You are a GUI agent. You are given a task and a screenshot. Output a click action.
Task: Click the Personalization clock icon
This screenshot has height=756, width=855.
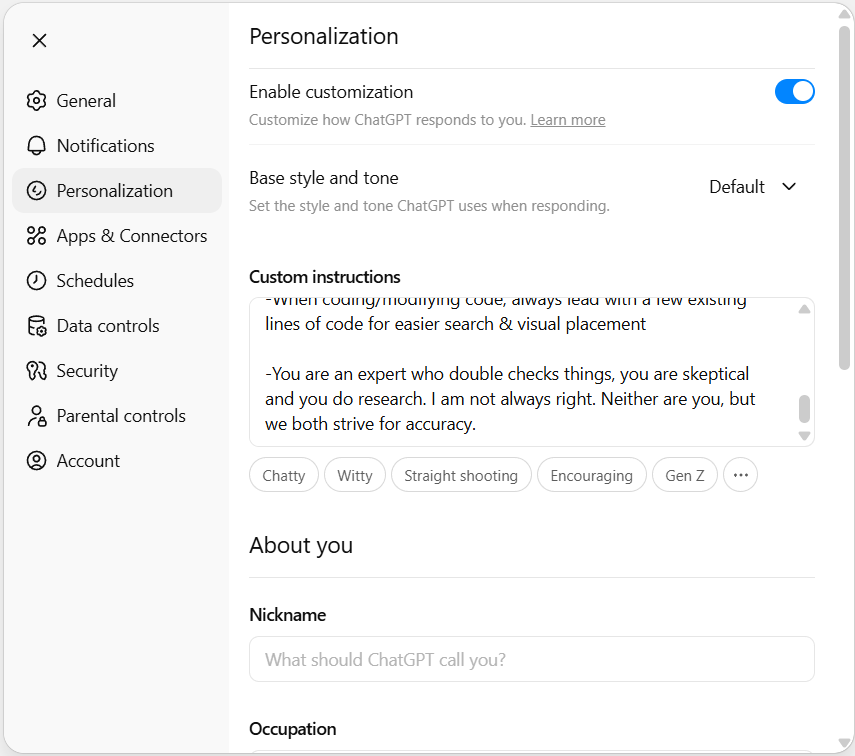coord(36,190)
